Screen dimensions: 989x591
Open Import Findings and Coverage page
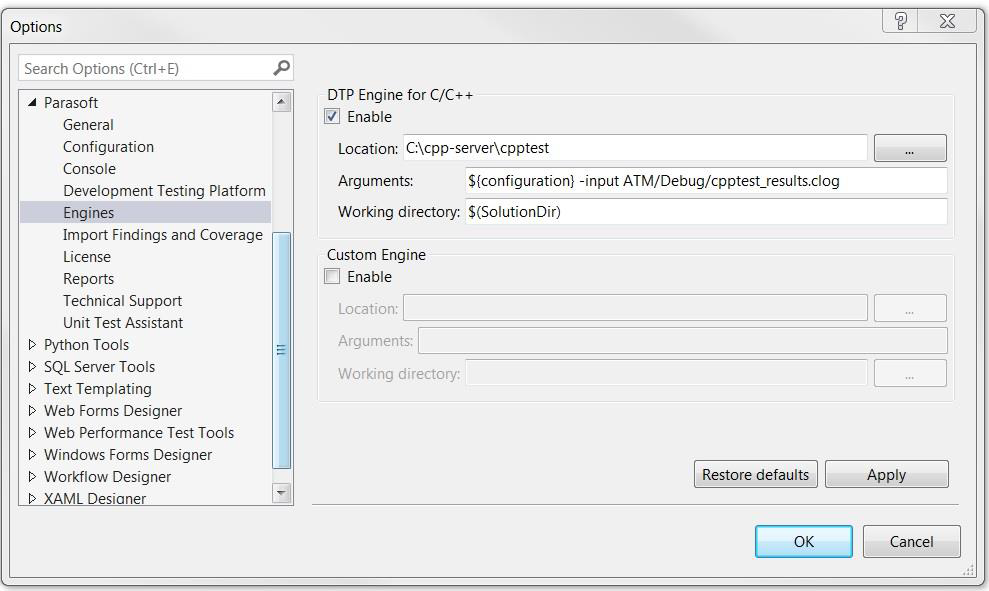click(163, 235)
